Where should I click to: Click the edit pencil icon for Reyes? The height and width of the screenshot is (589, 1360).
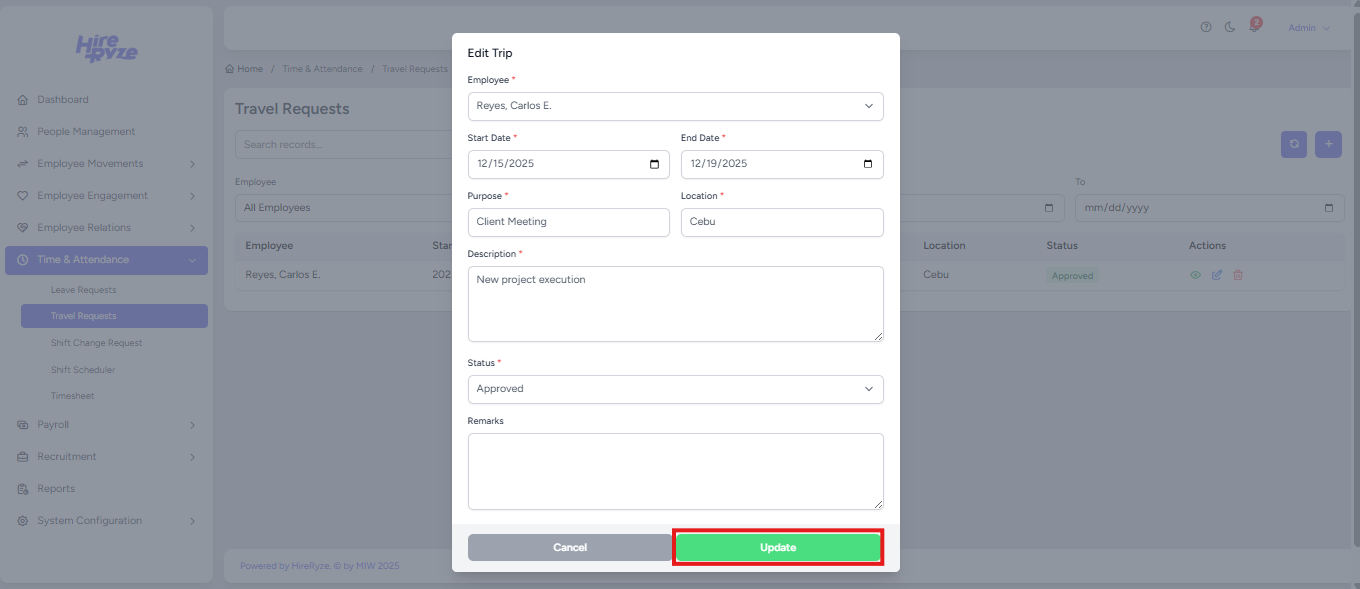pos(1217,275)
